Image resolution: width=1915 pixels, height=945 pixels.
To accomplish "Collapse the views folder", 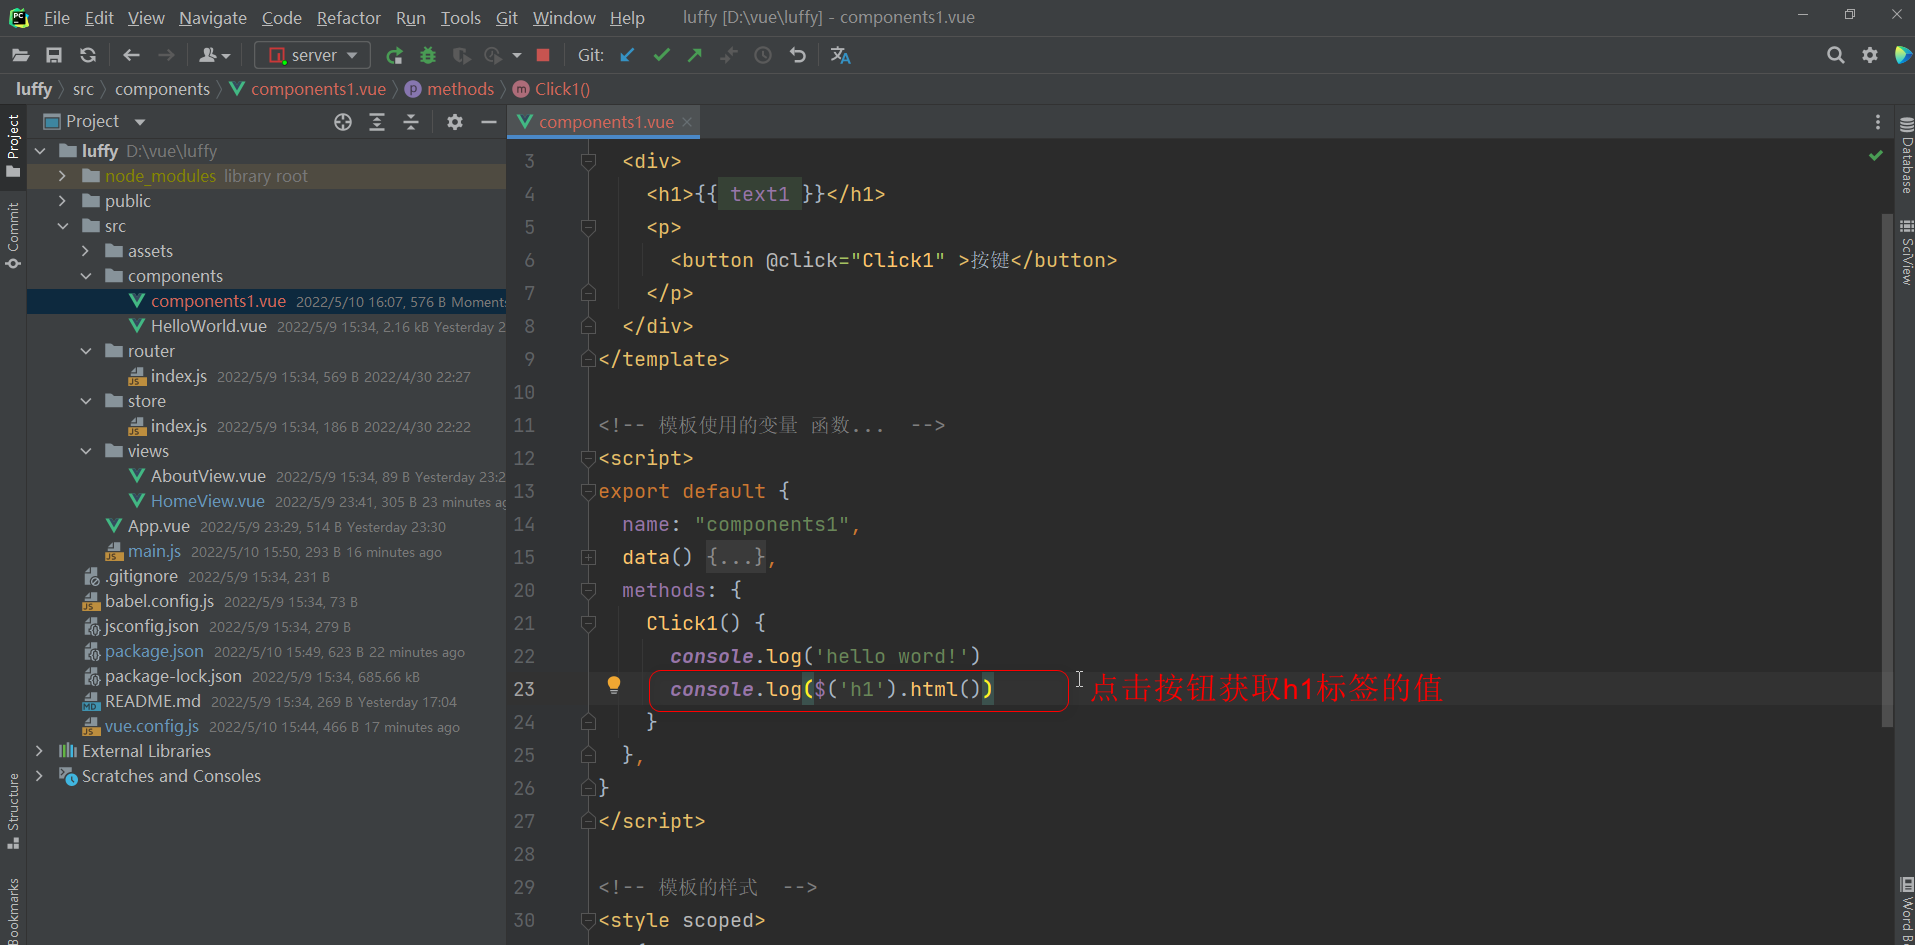I will tap(85, 451).
